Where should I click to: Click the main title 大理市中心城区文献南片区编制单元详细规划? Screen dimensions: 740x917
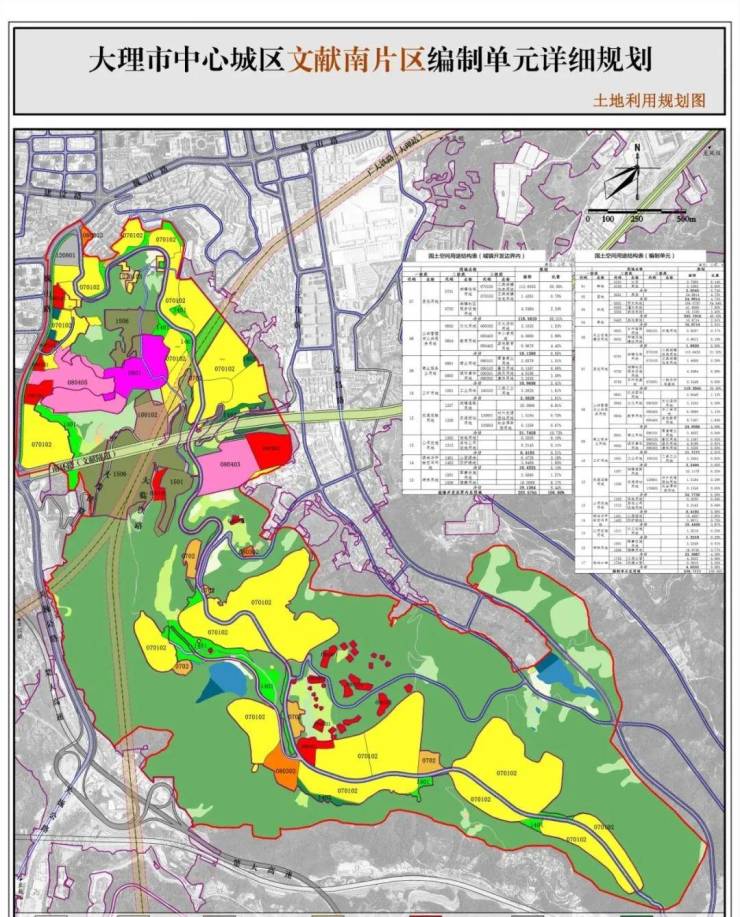tap(370, 60)
